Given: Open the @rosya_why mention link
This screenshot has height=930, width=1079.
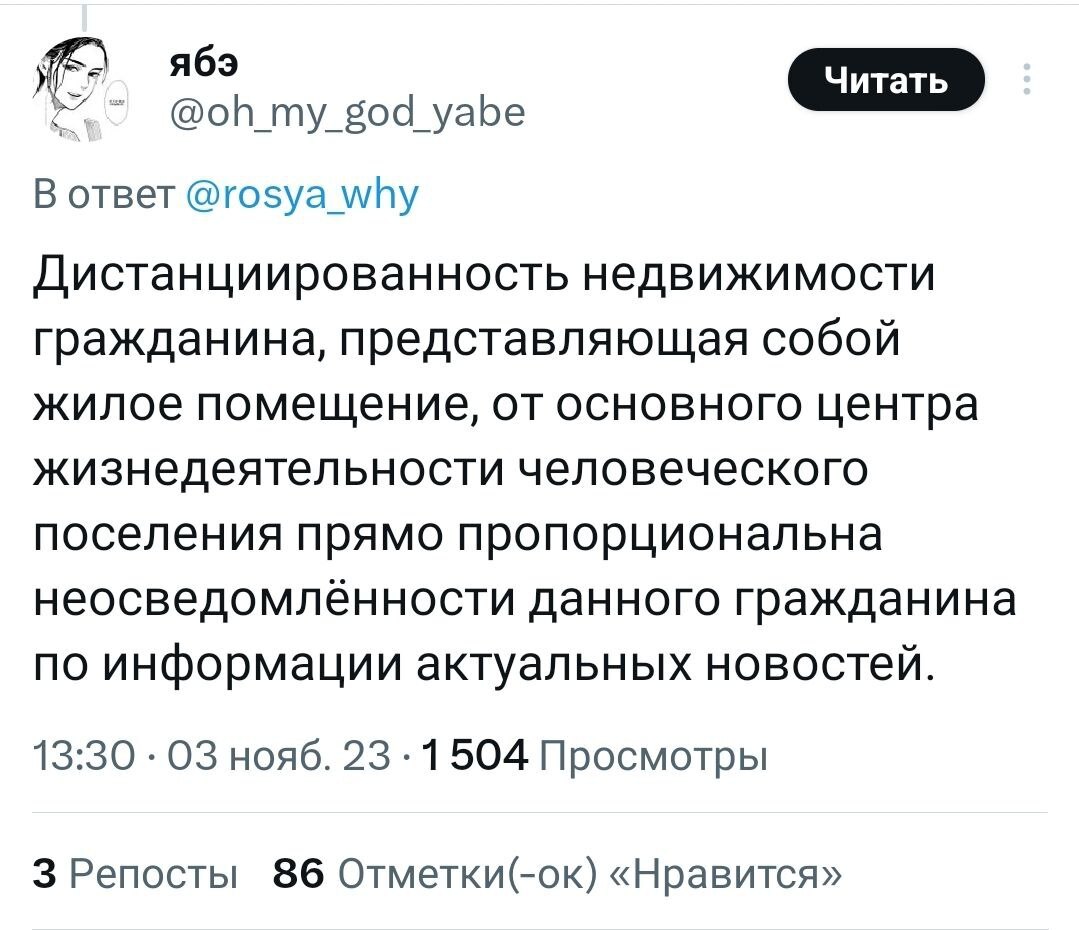Looking at the screenshot, I should (303, 193).
